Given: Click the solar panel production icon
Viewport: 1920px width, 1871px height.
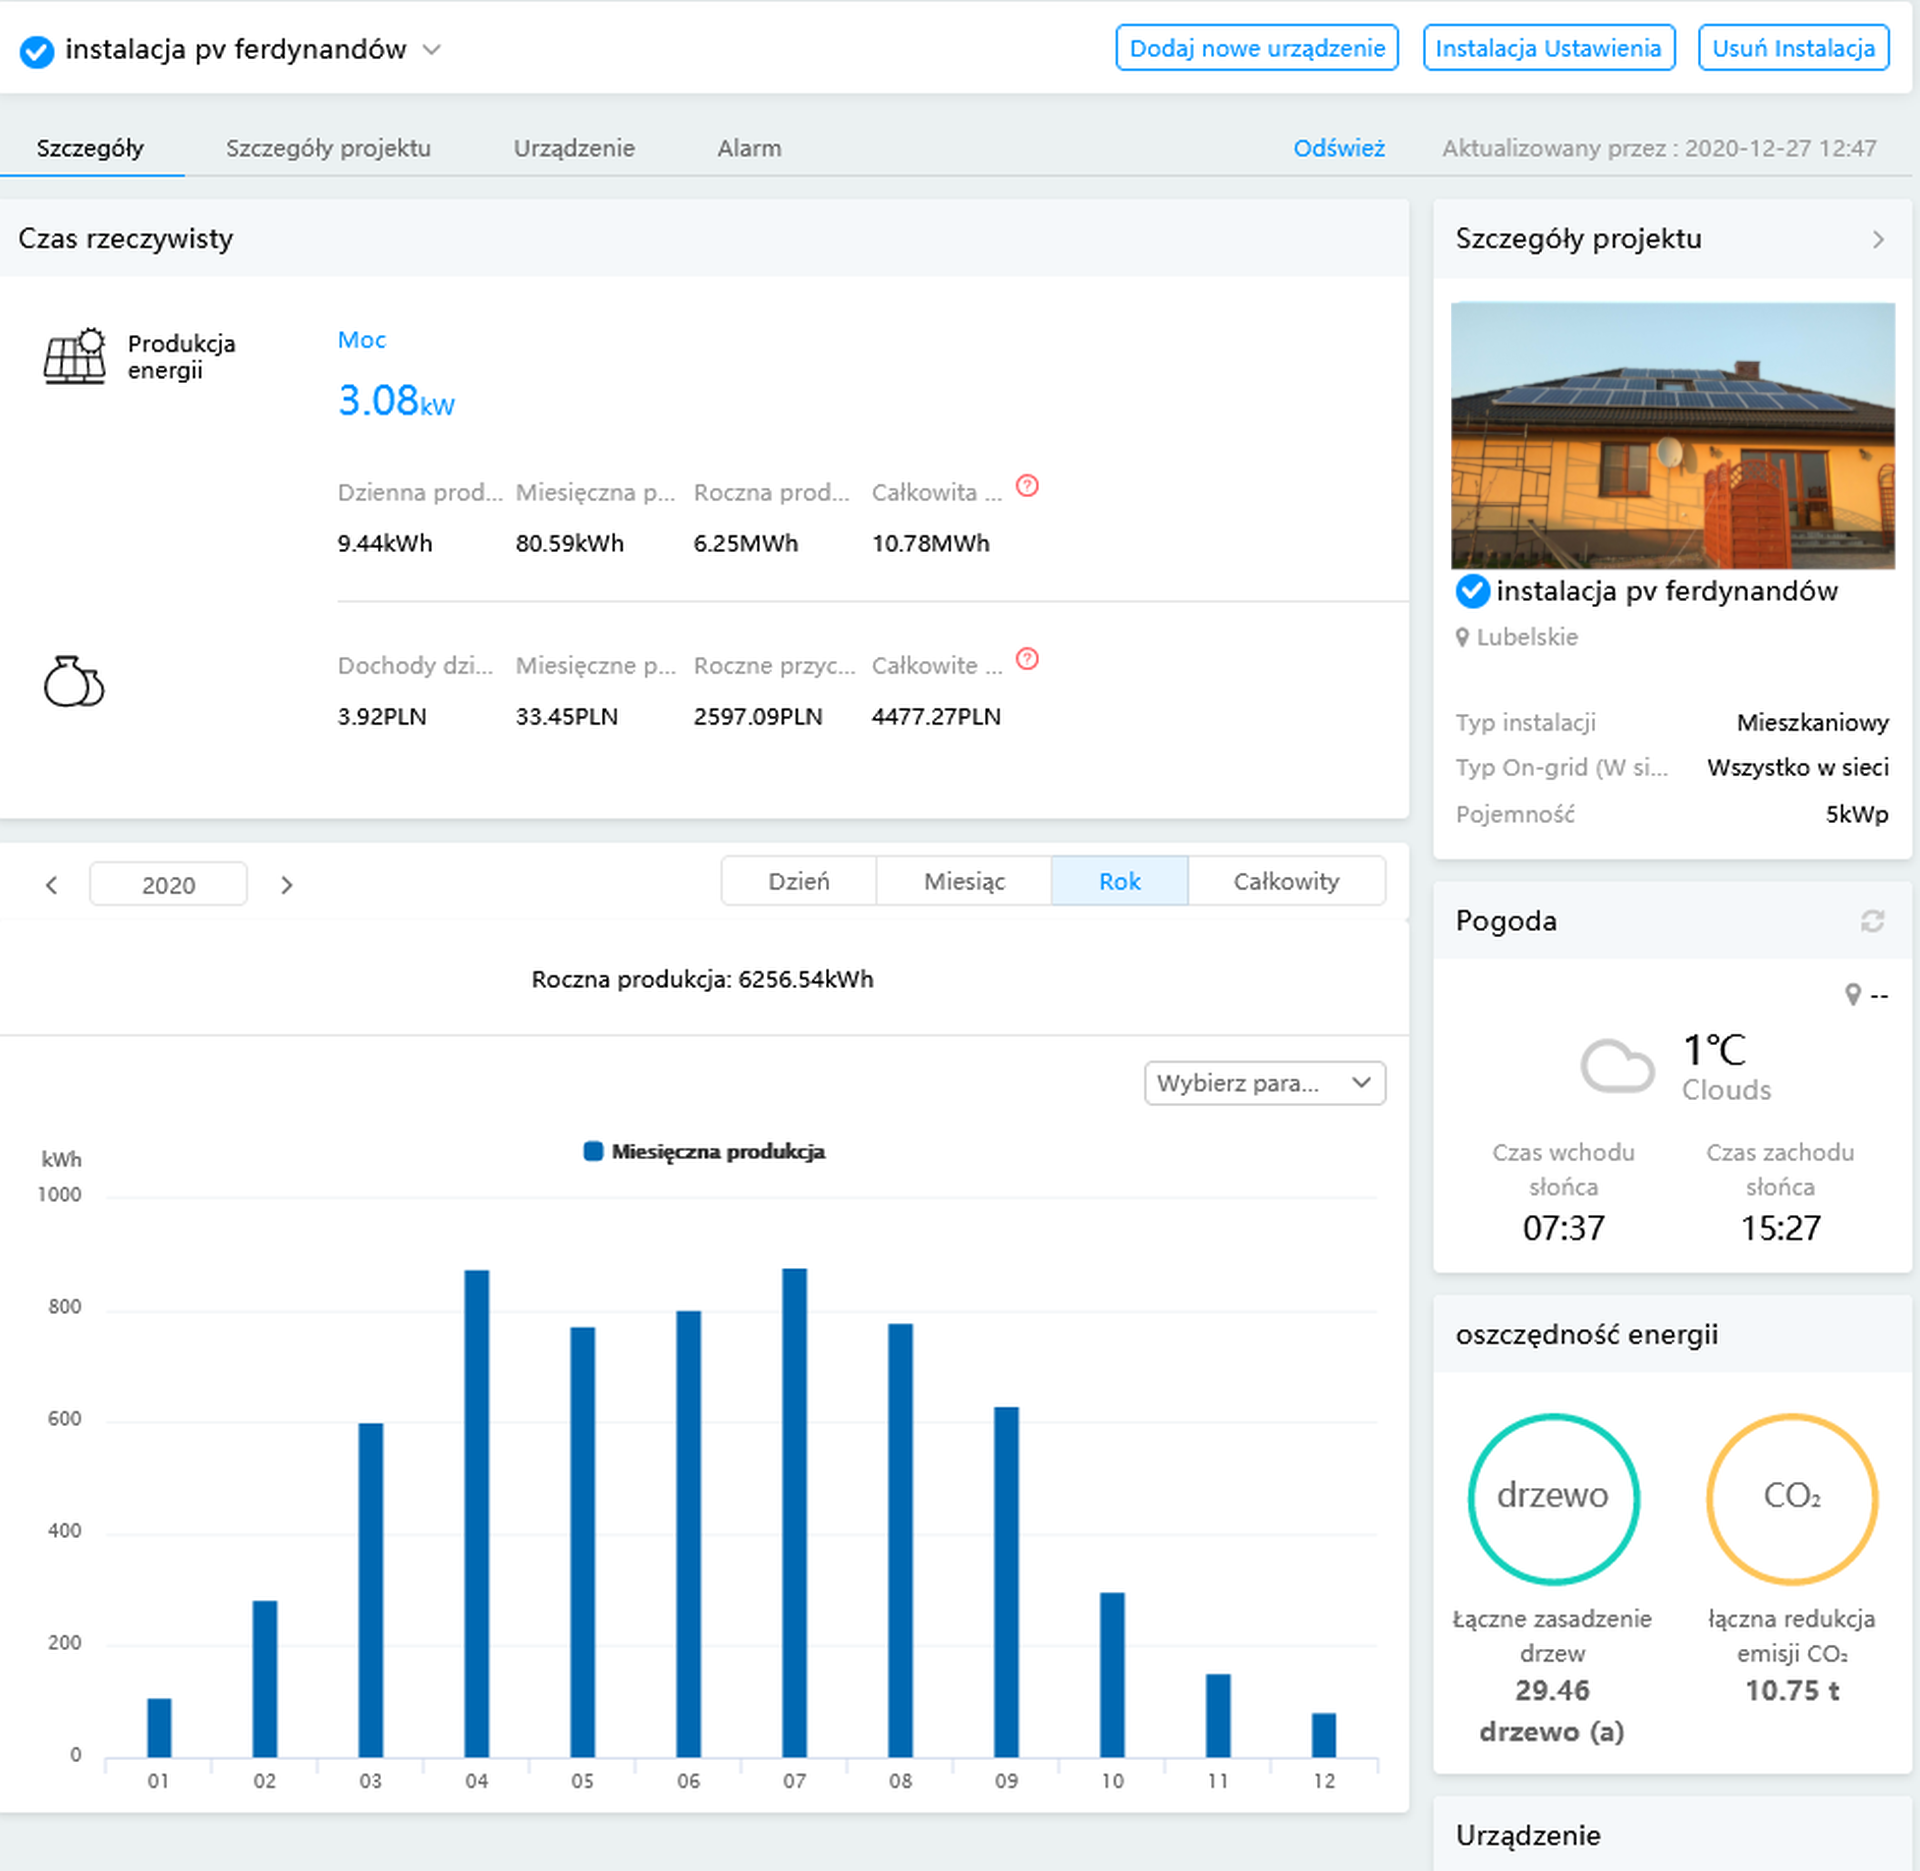Looking at the screenshot, I should click(74, 356).
